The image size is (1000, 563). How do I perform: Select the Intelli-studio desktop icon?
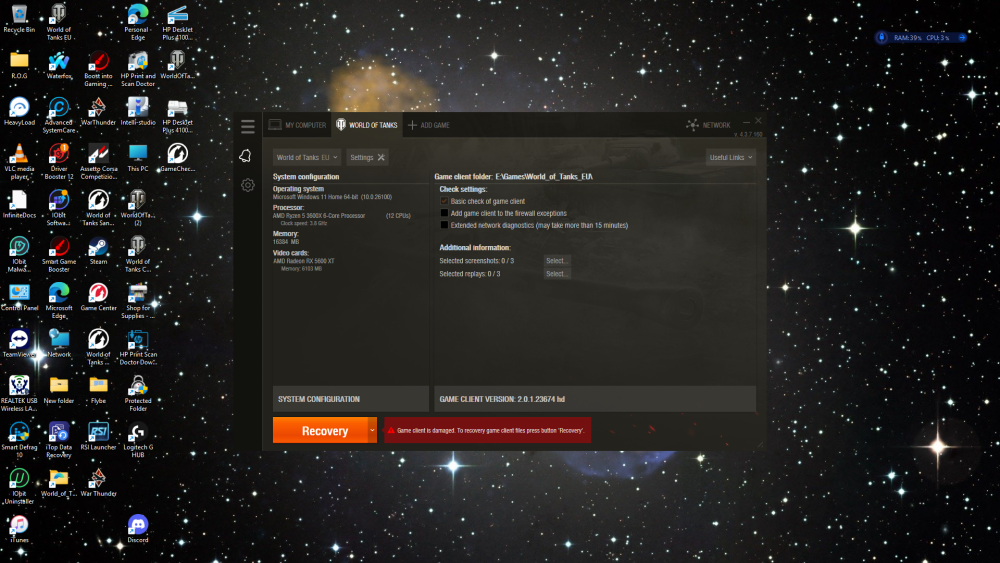point(138,112)
